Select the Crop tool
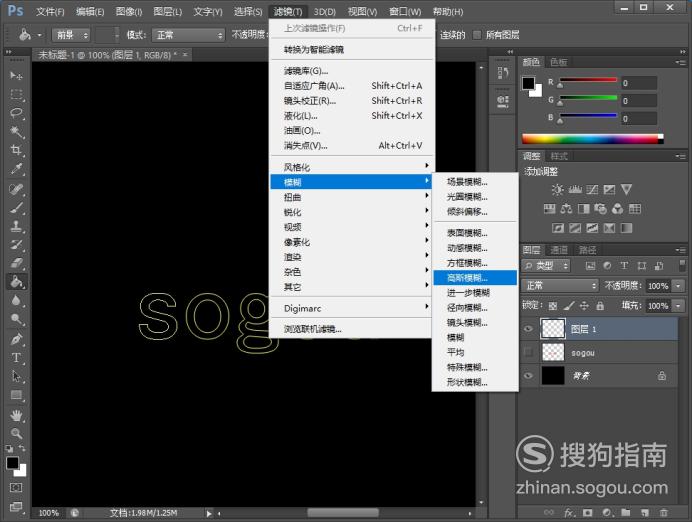This screenshot has height=522, width=692. 16,150
